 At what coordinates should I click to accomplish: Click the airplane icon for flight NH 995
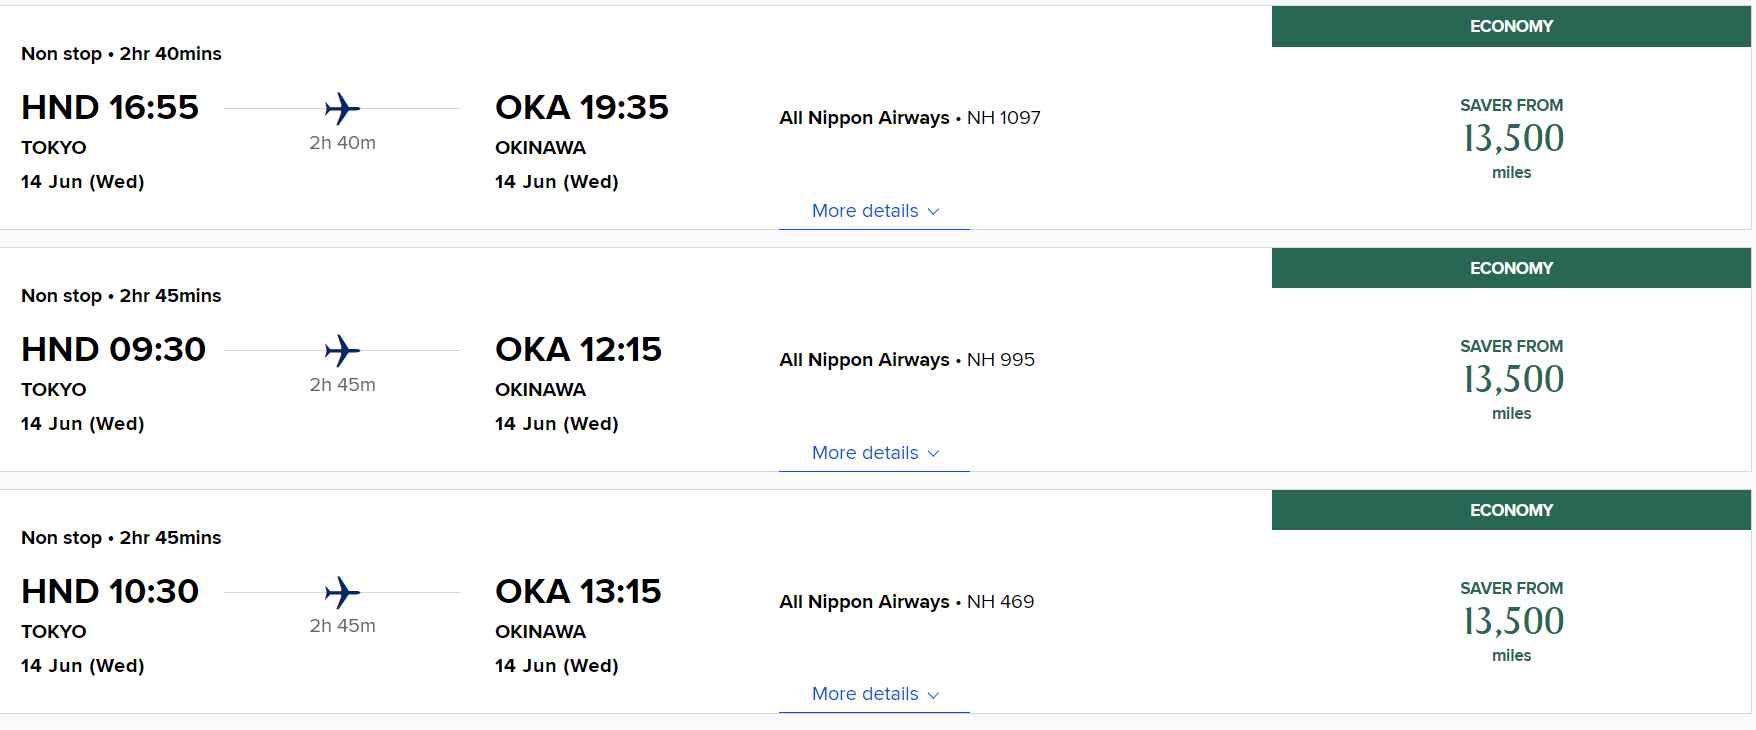[x=342, y=350]
